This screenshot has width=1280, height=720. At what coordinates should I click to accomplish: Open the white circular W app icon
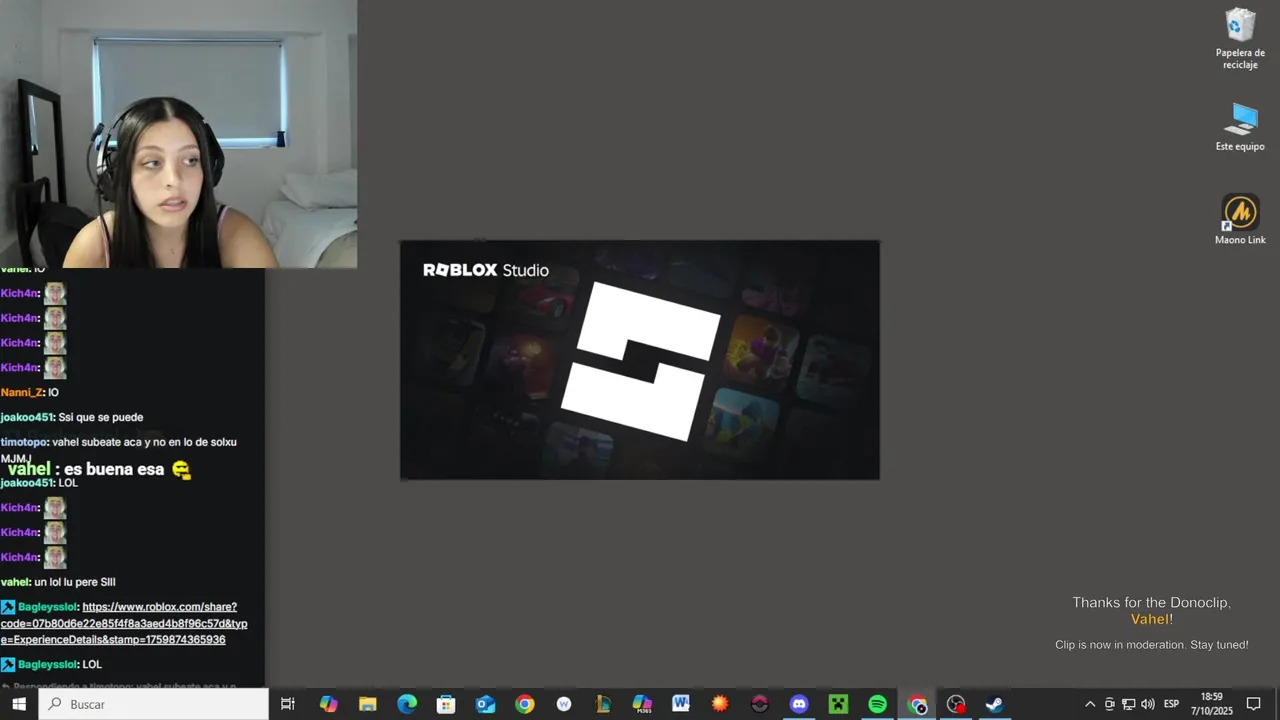tap(564, 704)
